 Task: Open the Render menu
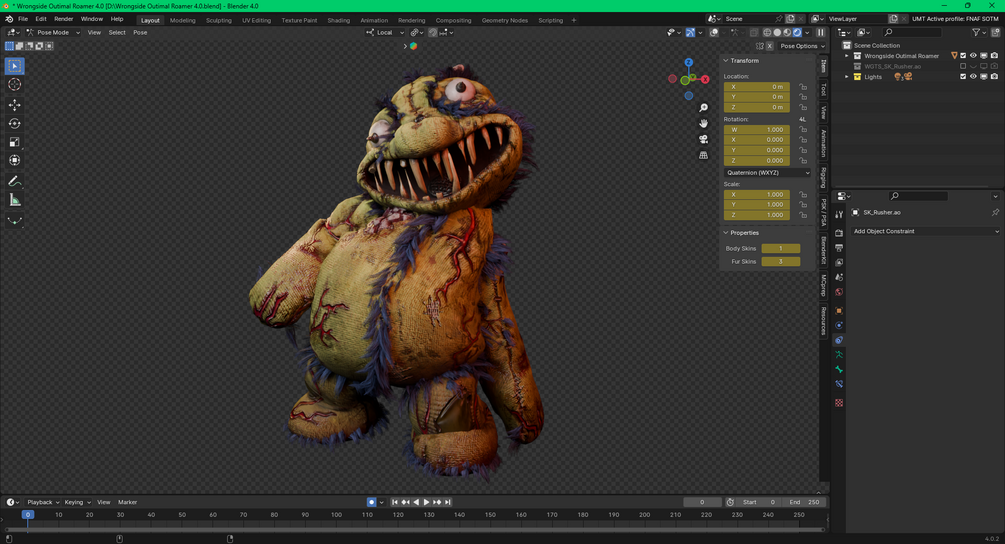tap(63, 19)
